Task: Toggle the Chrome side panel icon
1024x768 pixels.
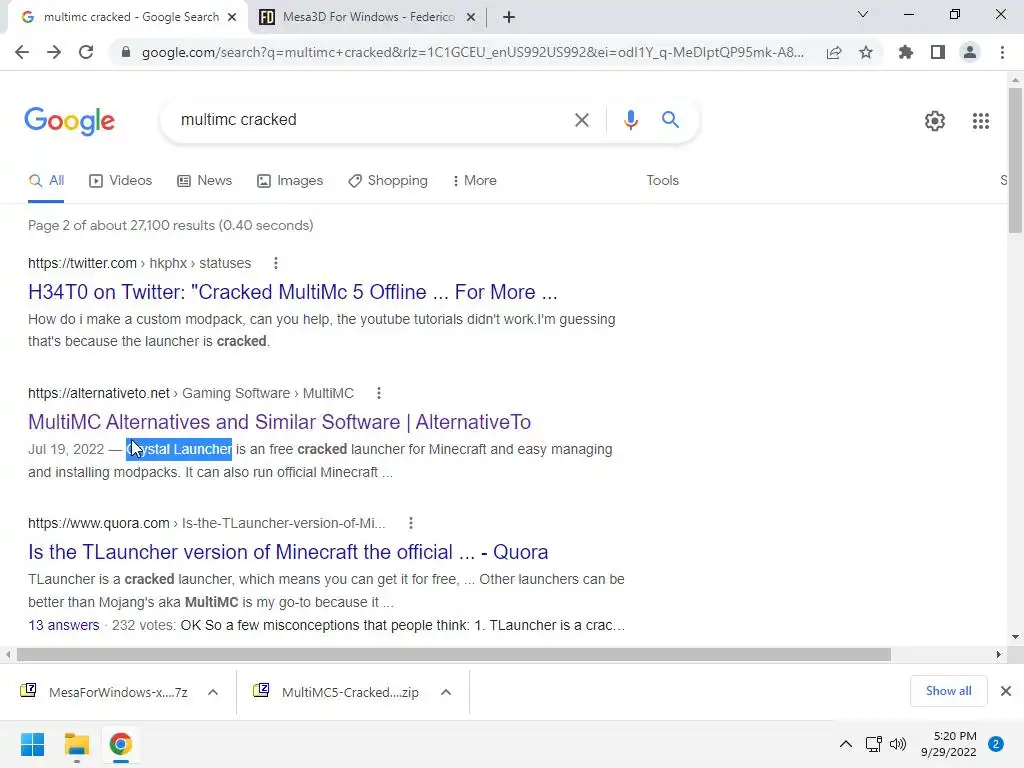Action: 938,52
